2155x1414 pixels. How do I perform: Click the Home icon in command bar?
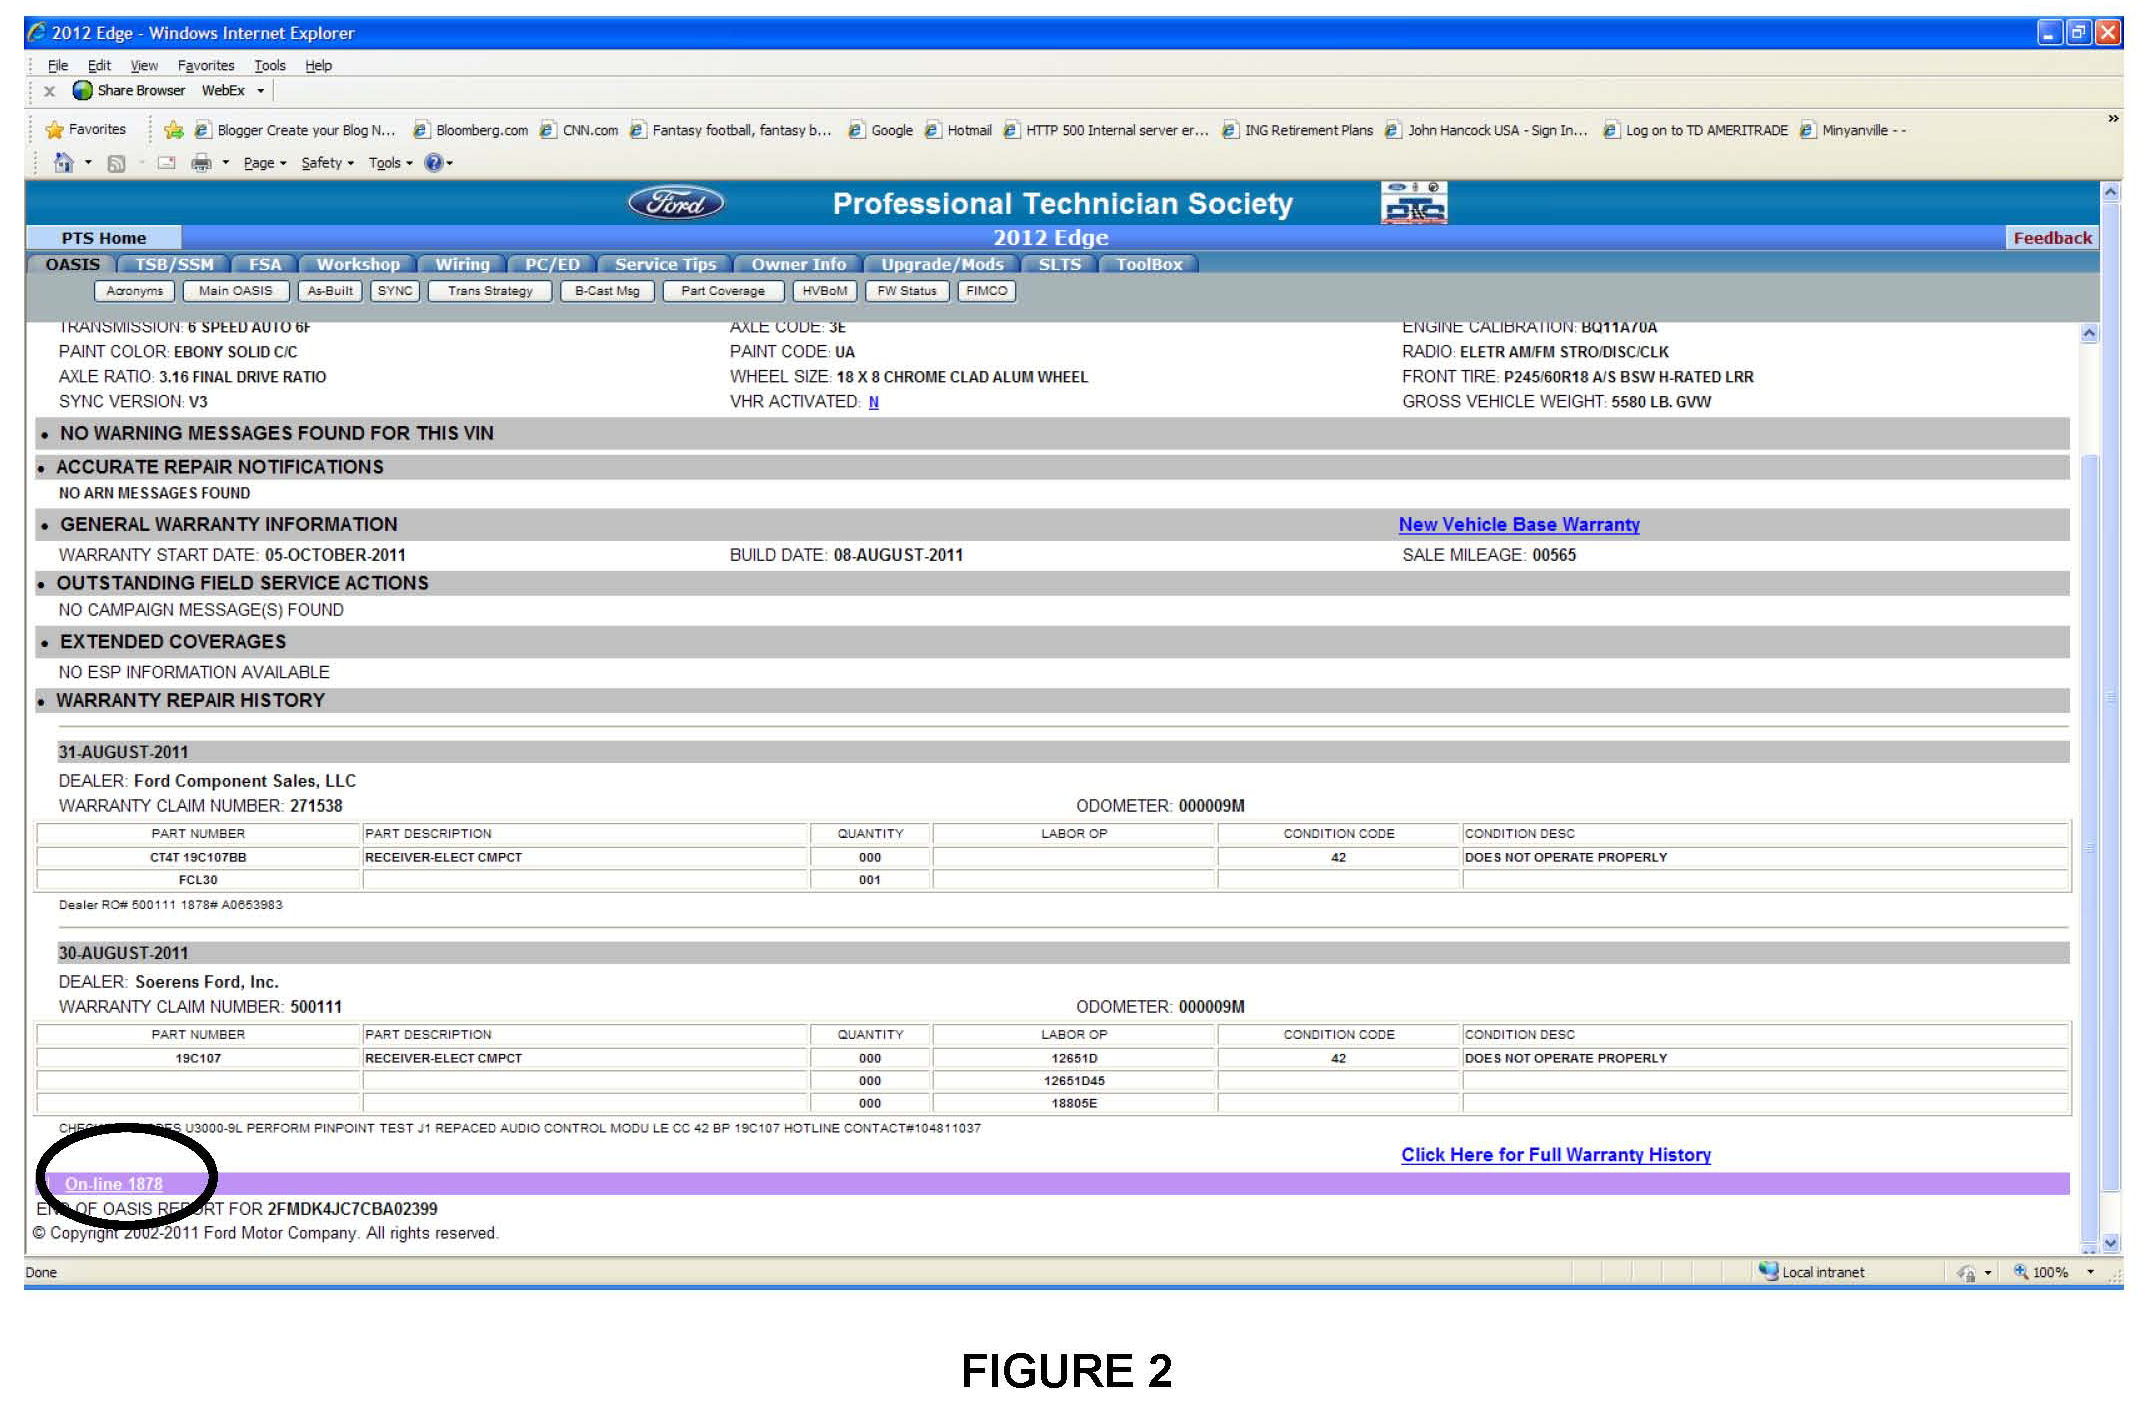click(64, 163)
